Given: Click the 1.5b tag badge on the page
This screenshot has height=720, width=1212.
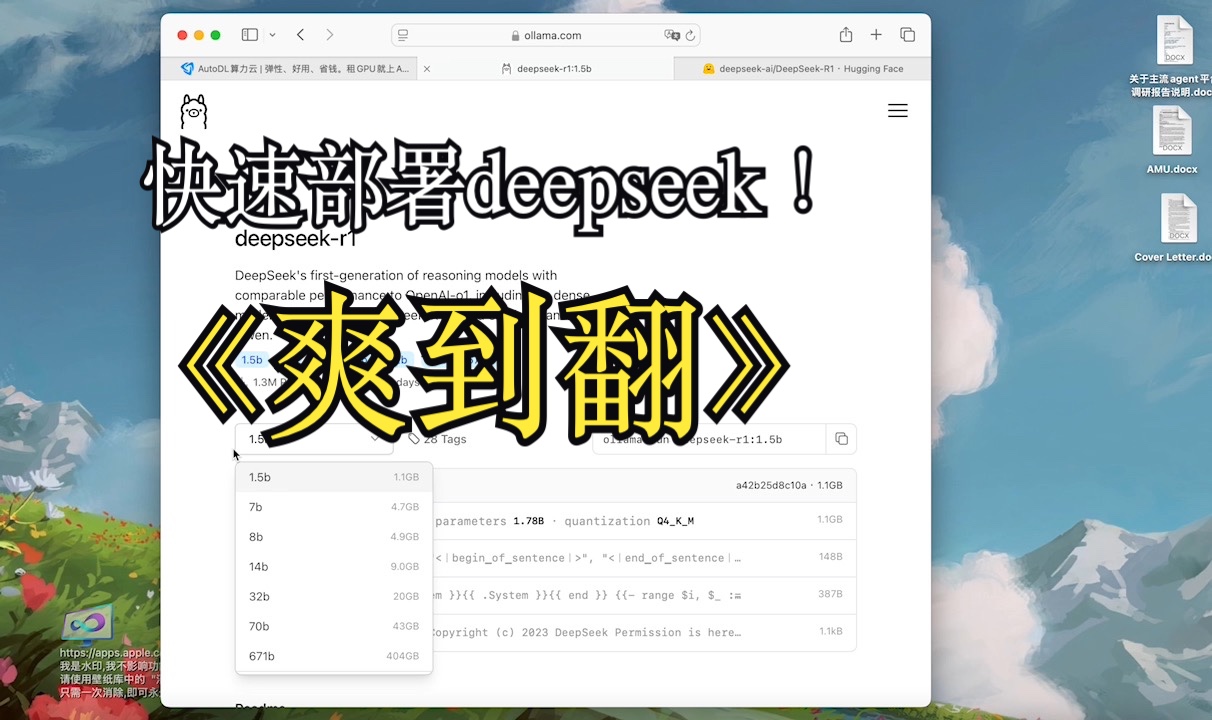Looking at the screenshot, I should 252,359.
